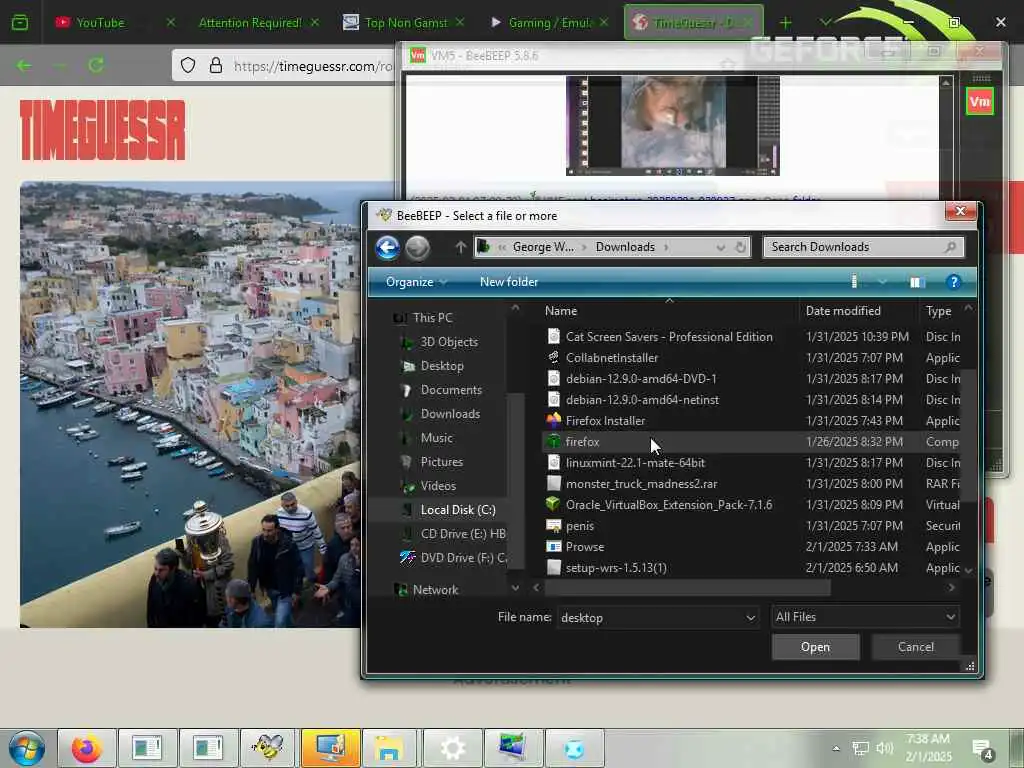Select Music in the sidebar
This screenshot has height=768, width=1024.
436,438
